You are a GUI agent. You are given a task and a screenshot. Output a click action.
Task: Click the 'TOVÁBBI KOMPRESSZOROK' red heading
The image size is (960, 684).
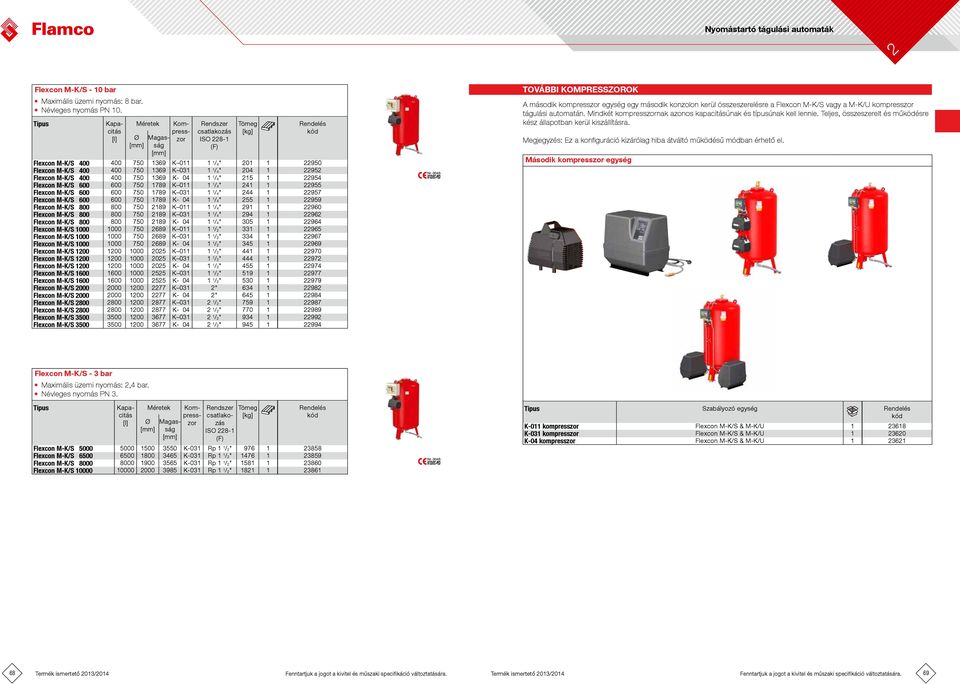pyautogui.click(x=580, y=89)
